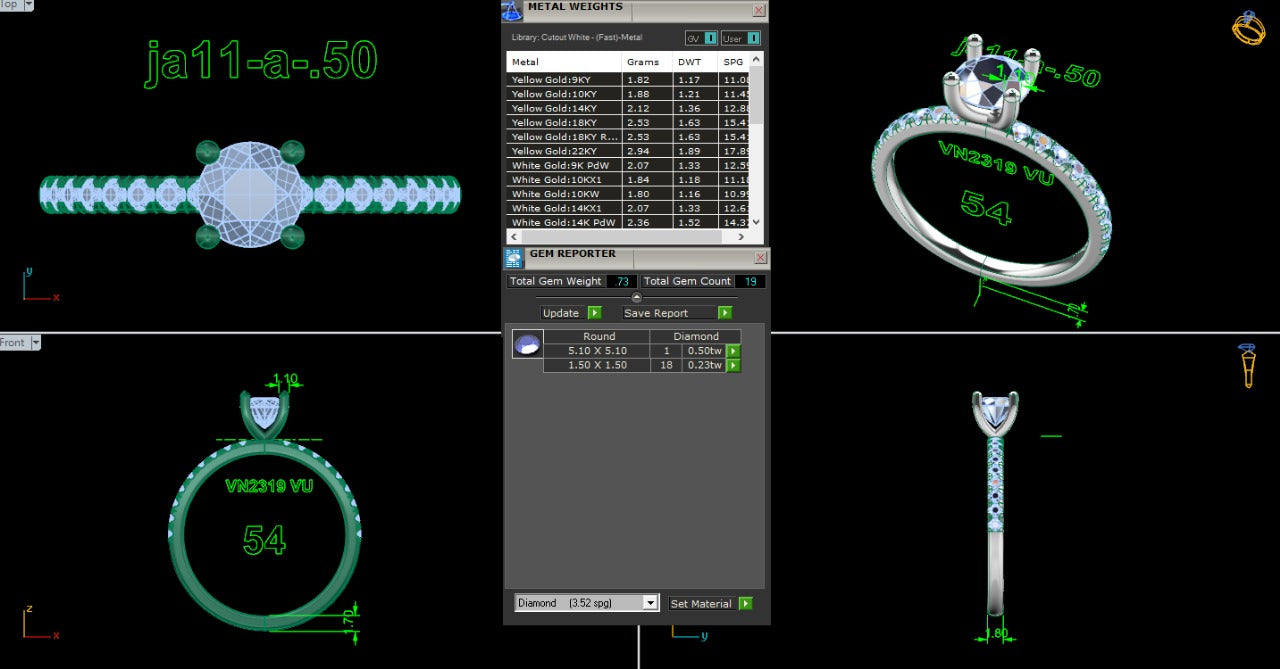The height and width of the screenshot is (669, 1280).
Task: Select White Gold:14KX1 row
Action: [x=627, y=208]
